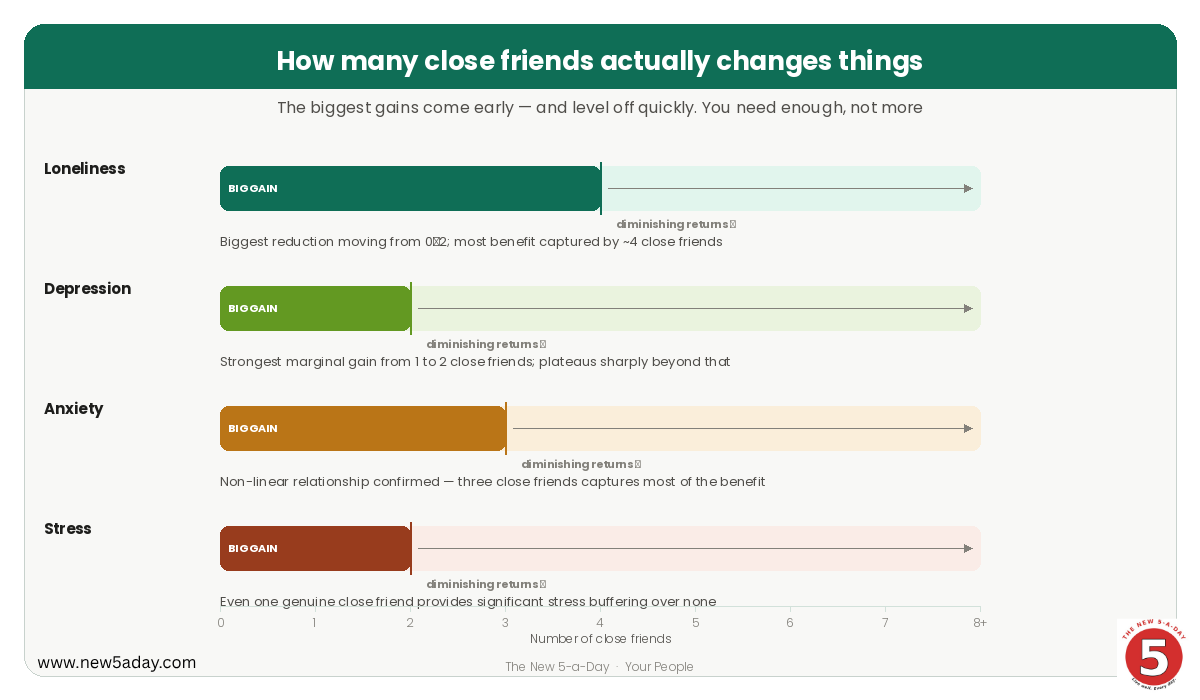Select the Loneliness row label
This screenshot has height=700, width=1200.
(85, 169)
